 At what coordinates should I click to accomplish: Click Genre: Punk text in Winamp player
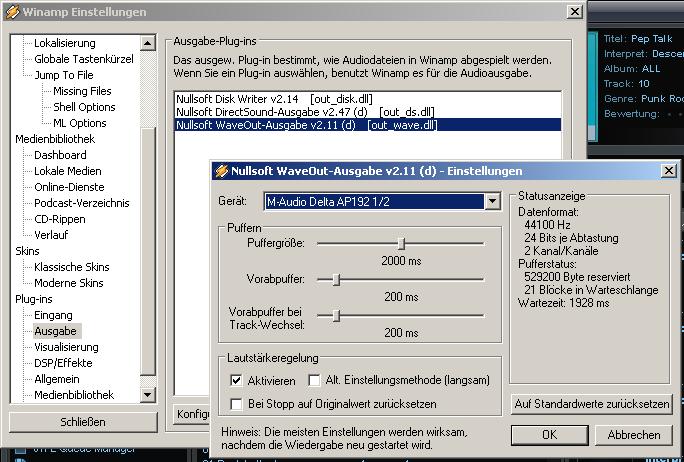click(643, 99)
